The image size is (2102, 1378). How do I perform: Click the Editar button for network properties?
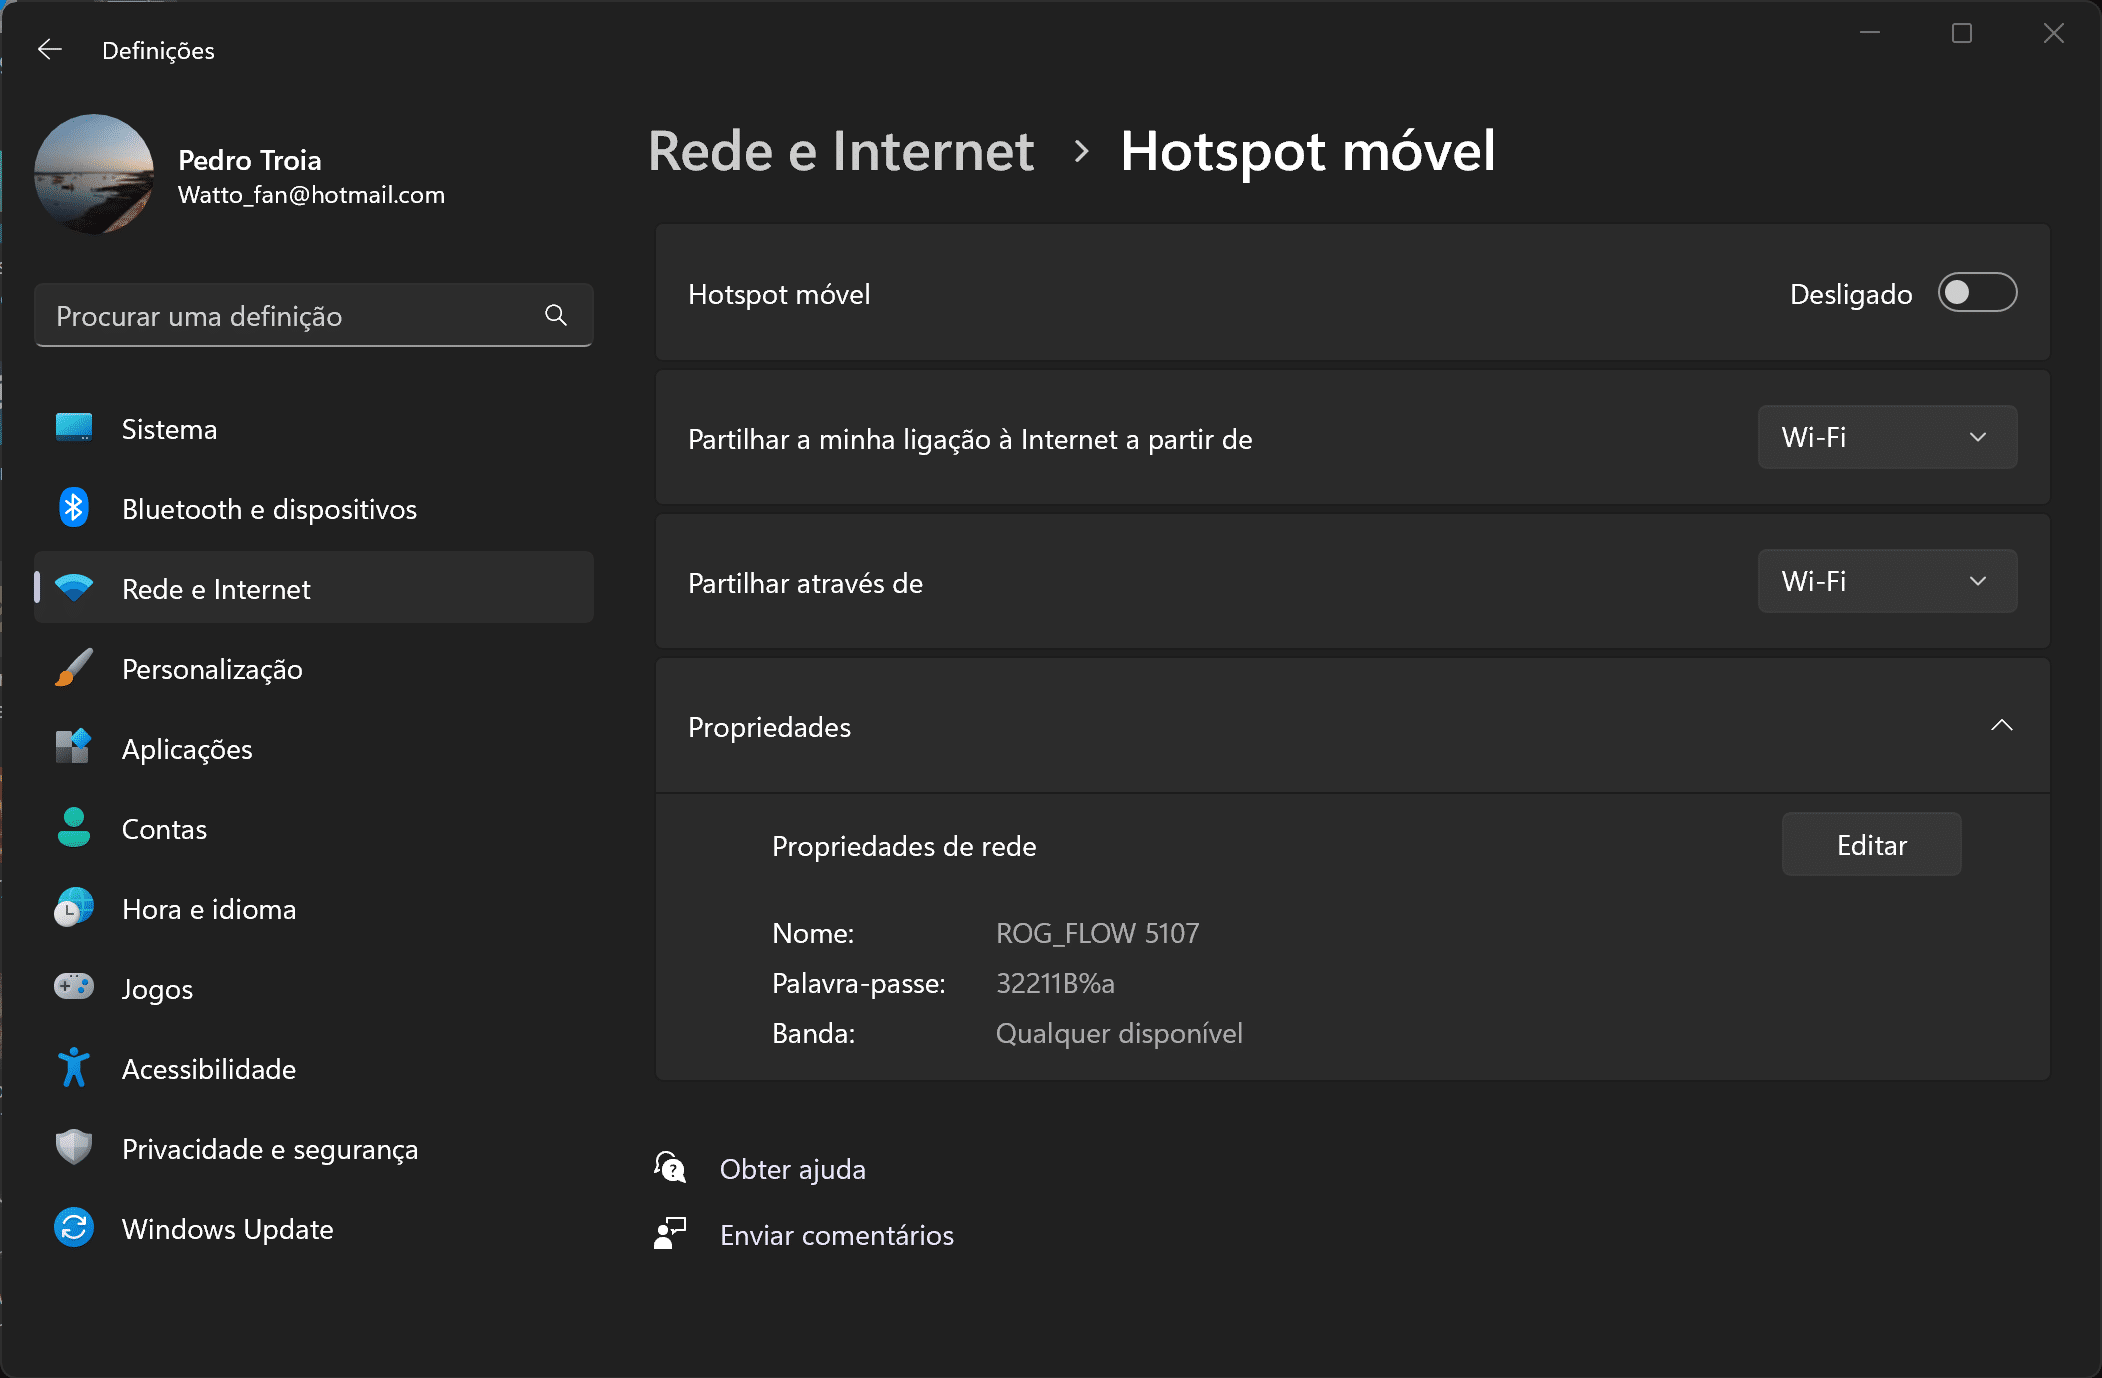[x=1871, y=844]
